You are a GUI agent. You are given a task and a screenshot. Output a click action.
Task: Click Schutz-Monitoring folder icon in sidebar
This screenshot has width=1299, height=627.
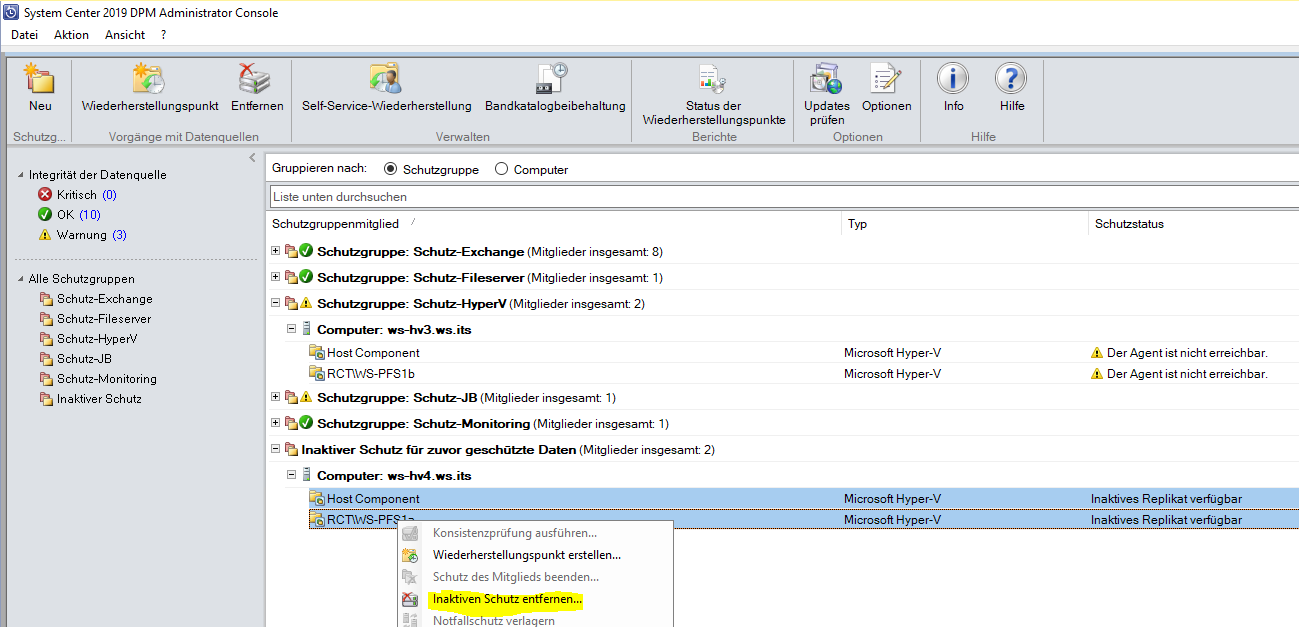pos(46,379)
